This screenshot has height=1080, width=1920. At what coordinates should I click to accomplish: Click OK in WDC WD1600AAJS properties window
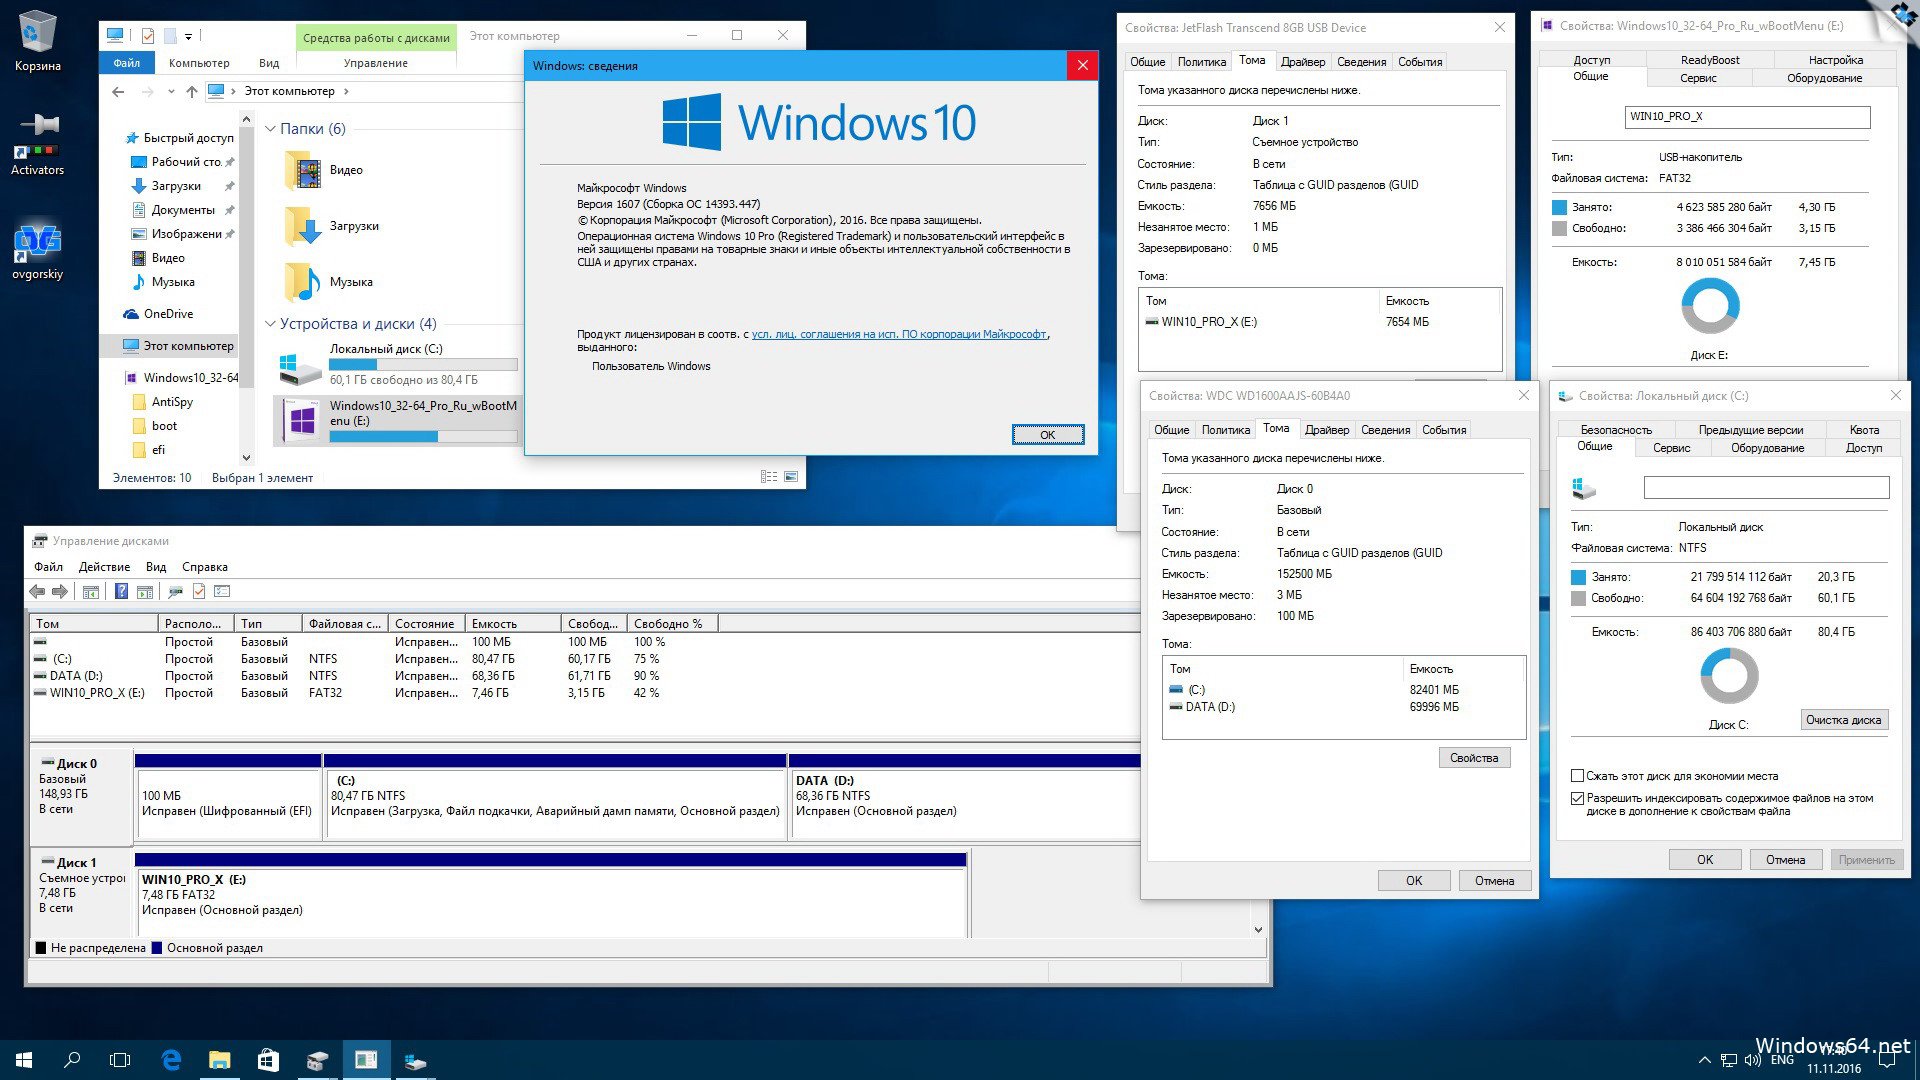[1414, 881]
